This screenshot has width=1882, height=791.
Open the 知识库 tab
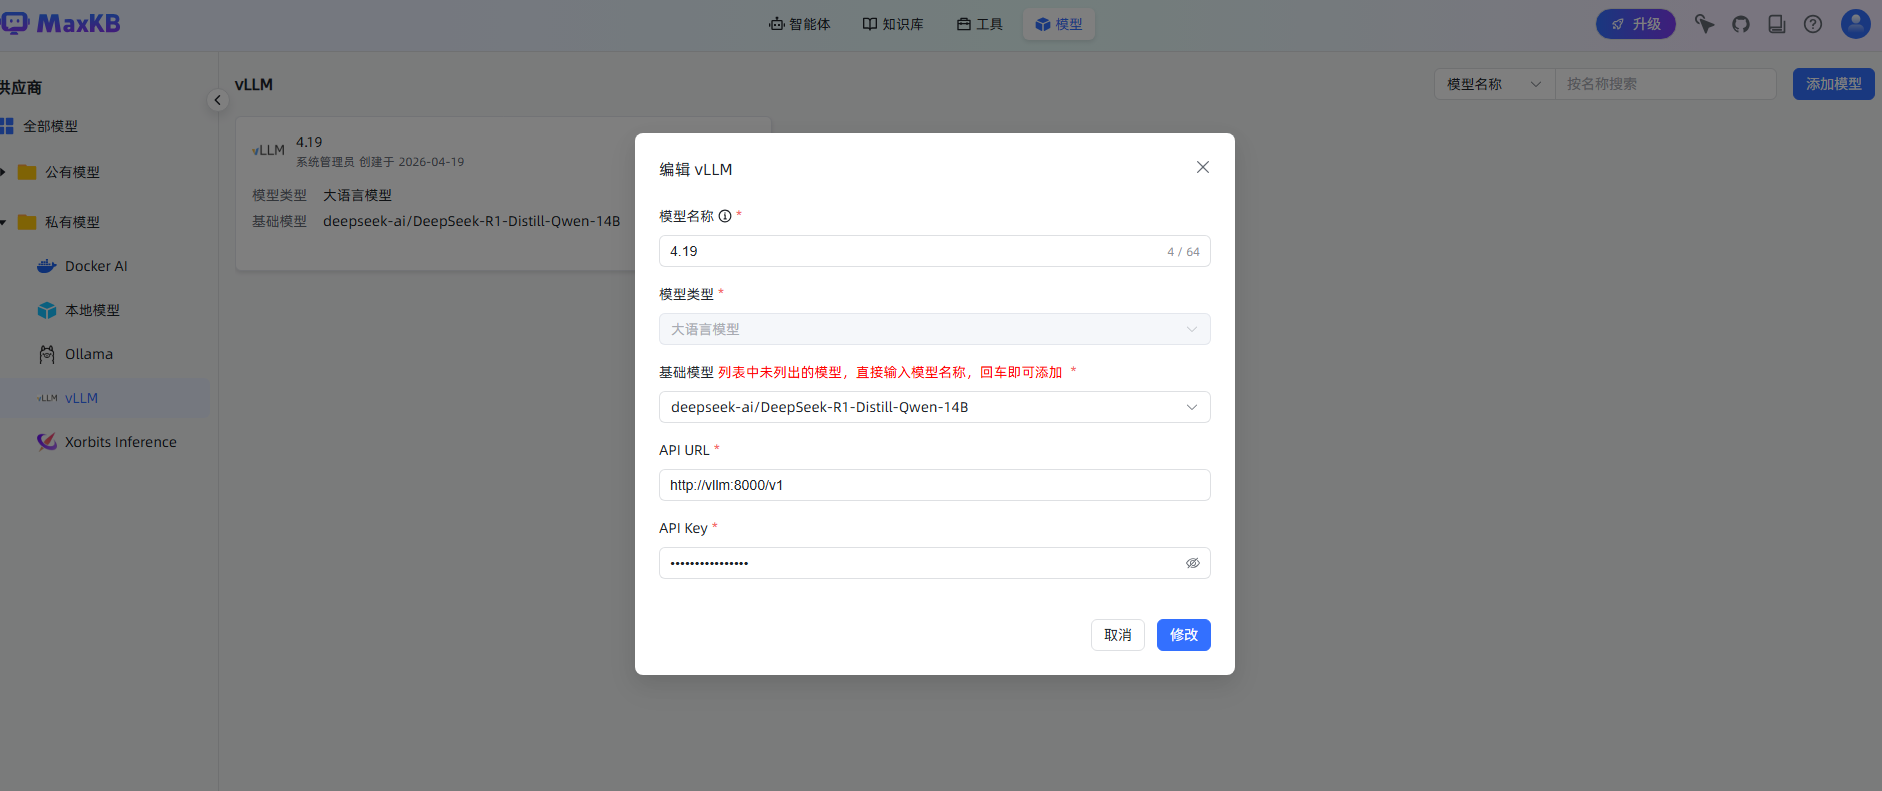[893, 24]
